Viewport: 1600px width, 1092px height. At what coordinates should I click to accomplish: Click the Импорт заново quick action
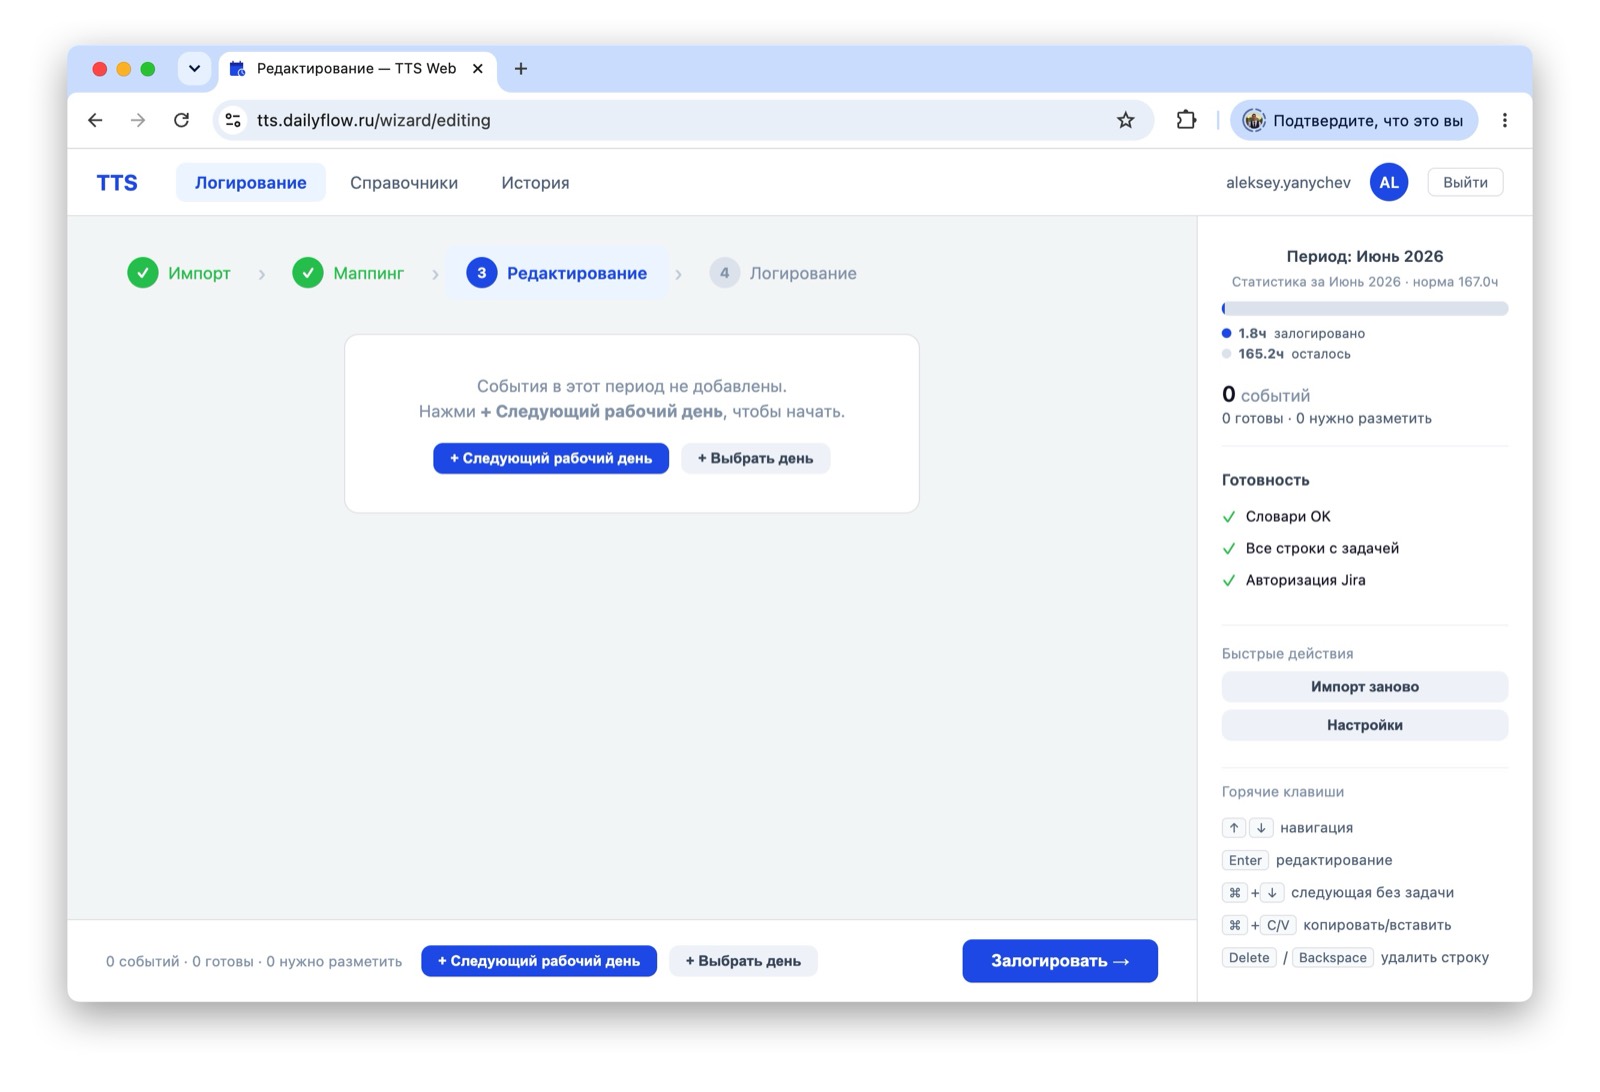click(x=1365, y=687)
